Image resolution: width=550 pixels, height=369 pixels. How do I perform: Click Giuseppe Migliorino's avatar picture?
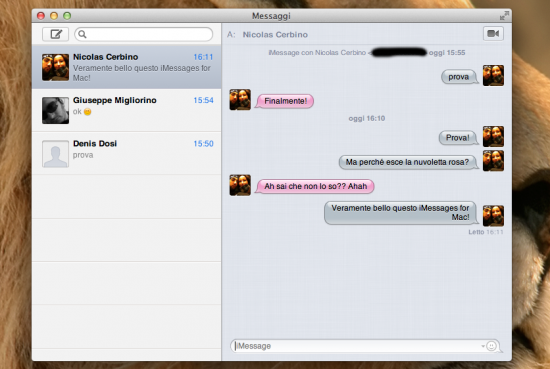click(x=55, y=110)
